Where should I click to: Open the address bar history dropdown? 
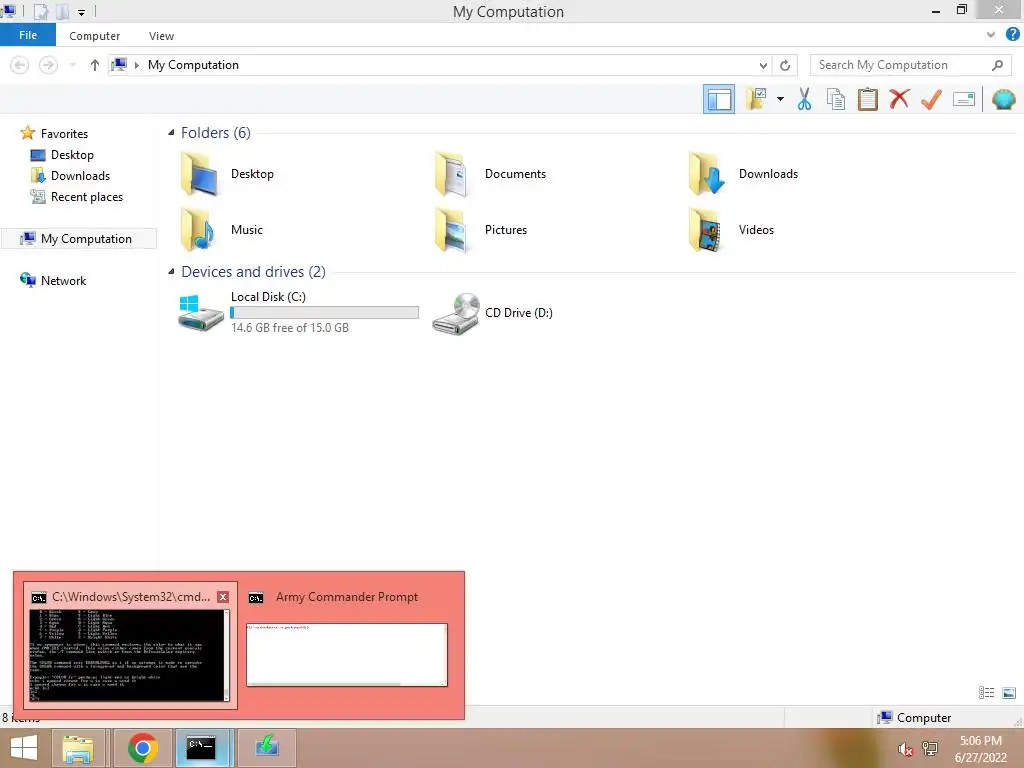(763, 65)
